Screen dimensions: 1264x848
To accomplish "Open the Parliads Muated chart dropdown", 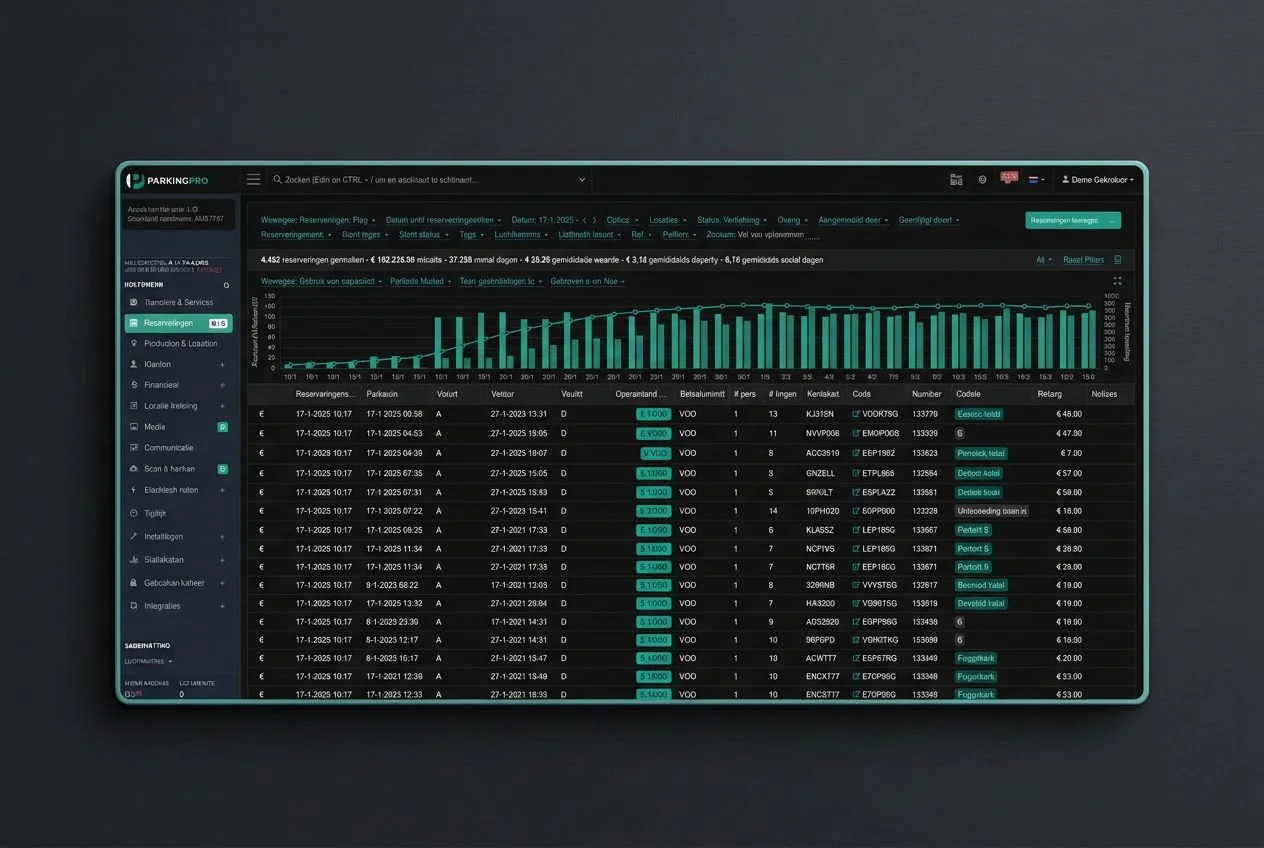I will click(420, 282).
